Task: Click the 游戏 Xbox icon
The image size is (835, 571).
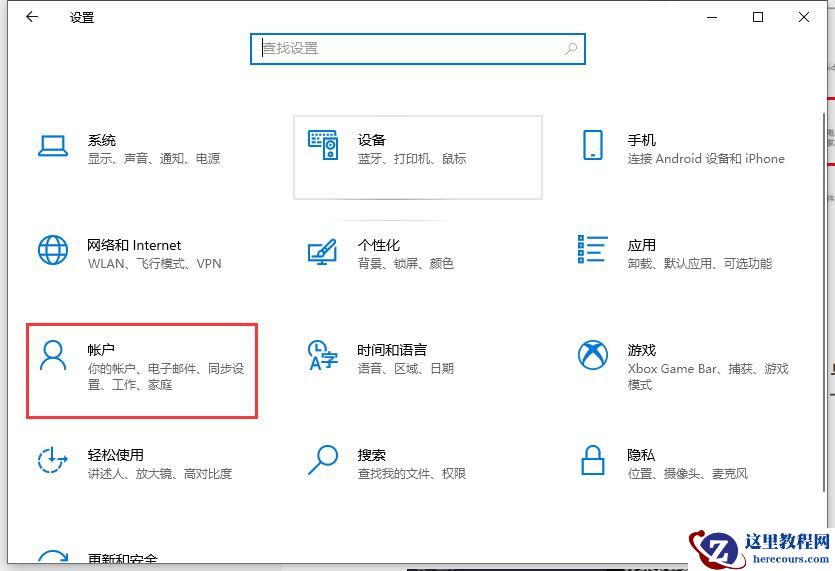Action: click(593, 355)
